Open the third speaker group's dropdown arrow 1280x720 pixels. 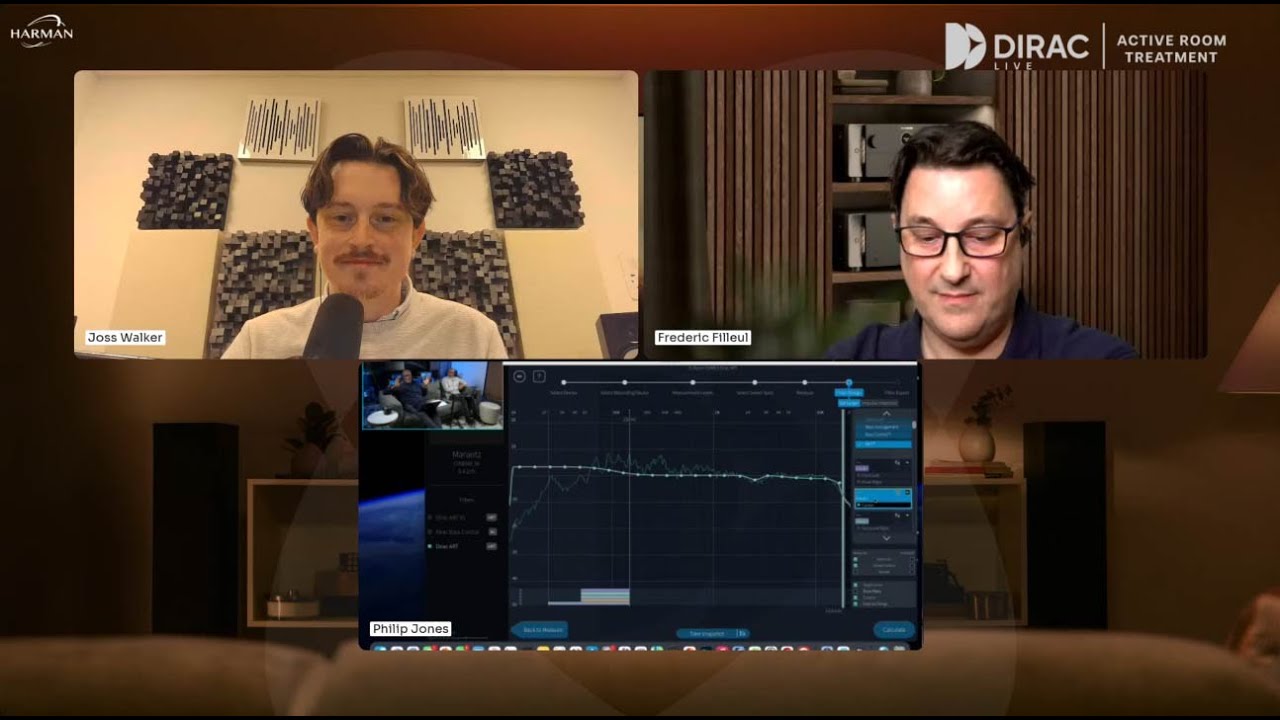coord(907,515)
